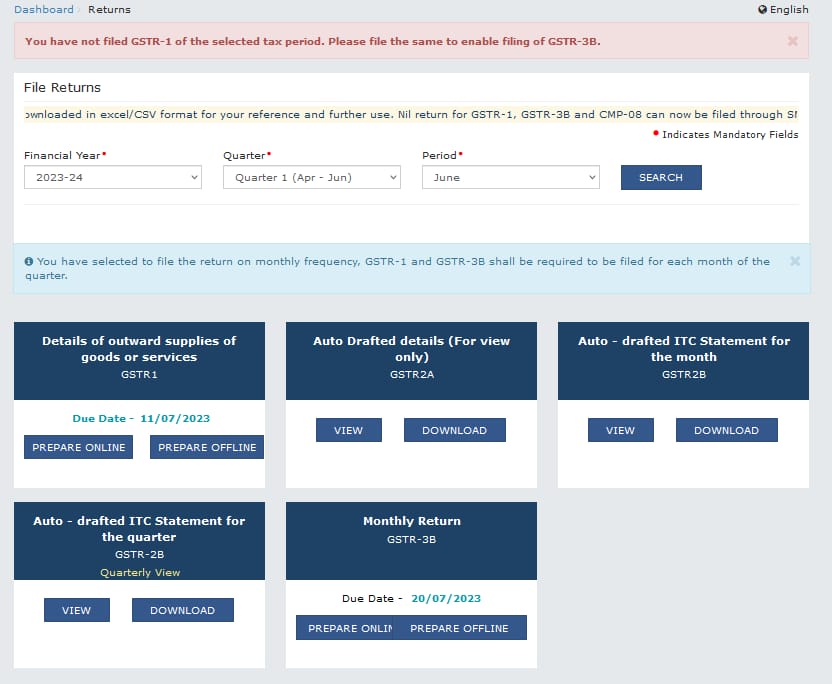Download the quarterly GSTR-2B statement
This screenshot has height=684, width=832.
[x=182, y=610]
